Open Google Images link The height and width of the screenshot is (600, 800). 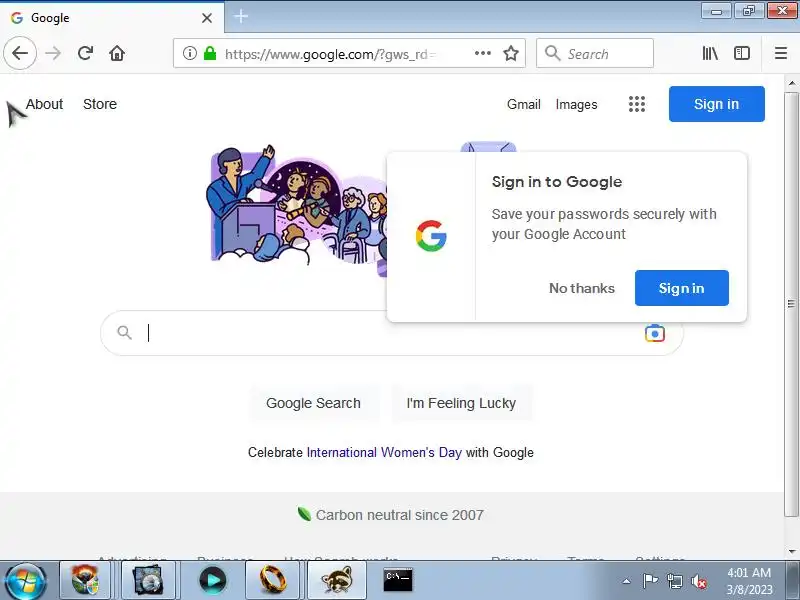[x=576, y=104]
